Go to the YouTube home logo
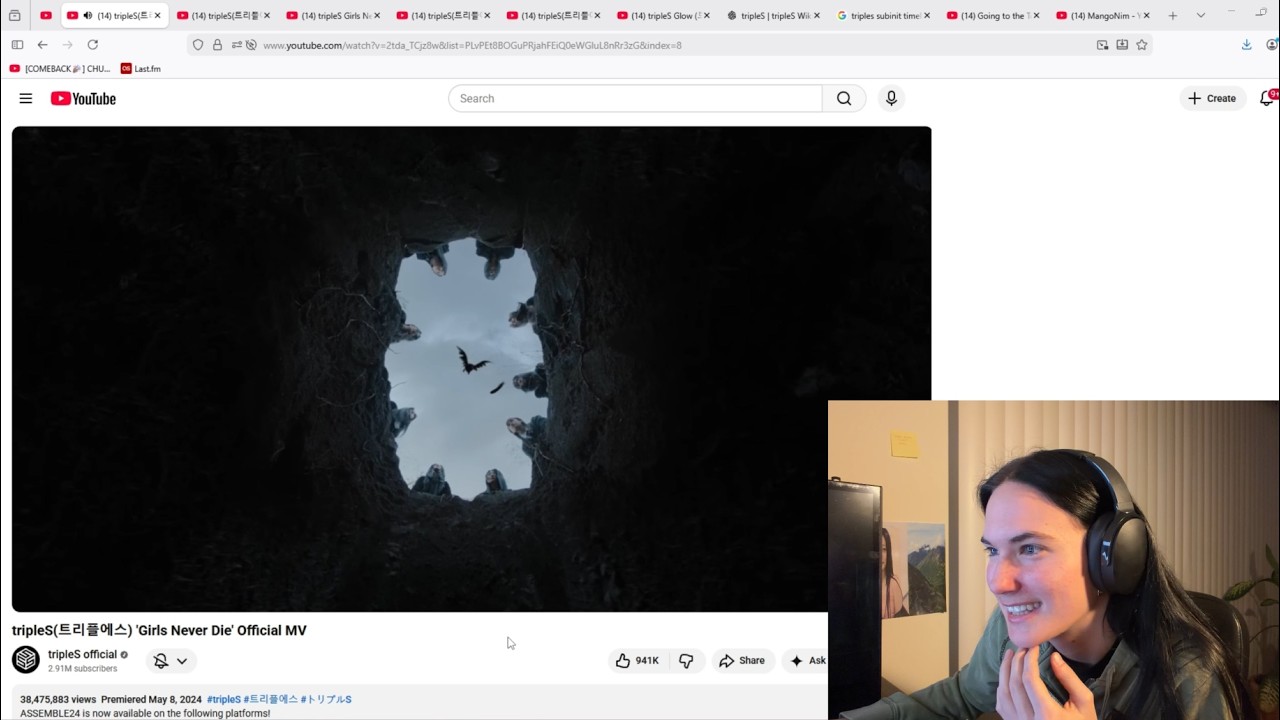 [x=83, y=98]
